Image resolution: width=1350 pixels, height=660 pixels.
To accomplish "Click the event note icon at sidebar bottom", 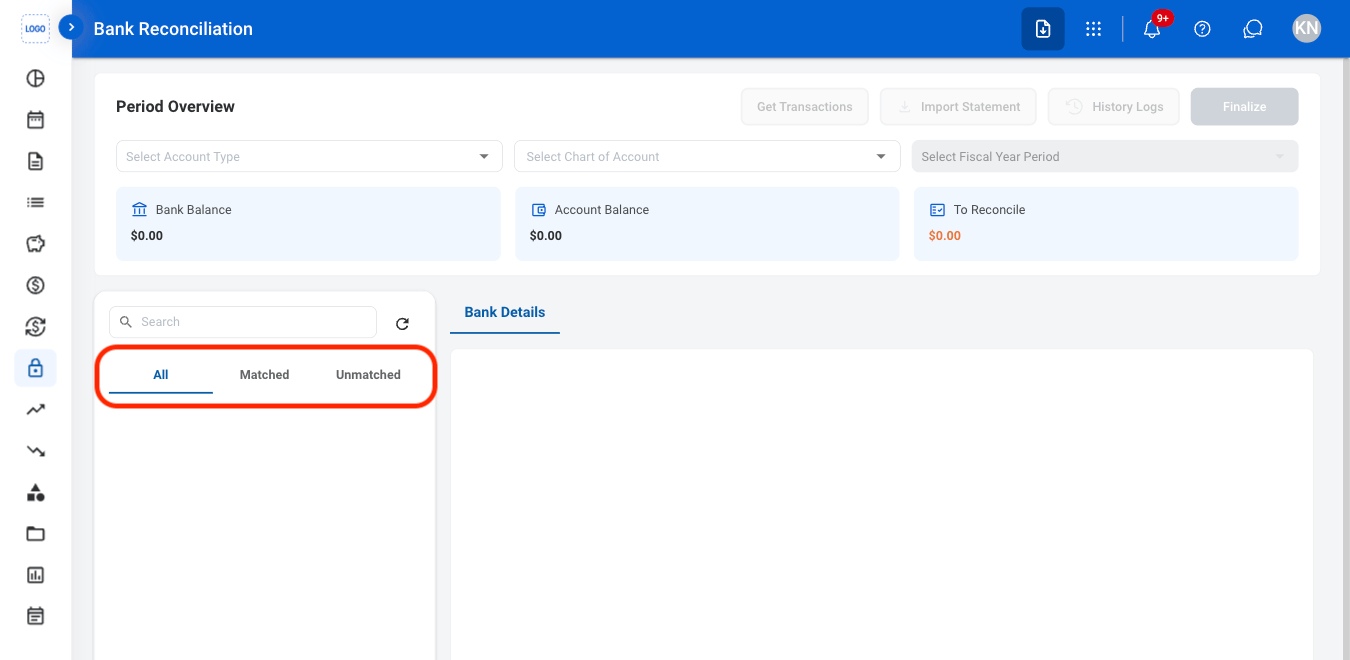I will pos(35,616).
